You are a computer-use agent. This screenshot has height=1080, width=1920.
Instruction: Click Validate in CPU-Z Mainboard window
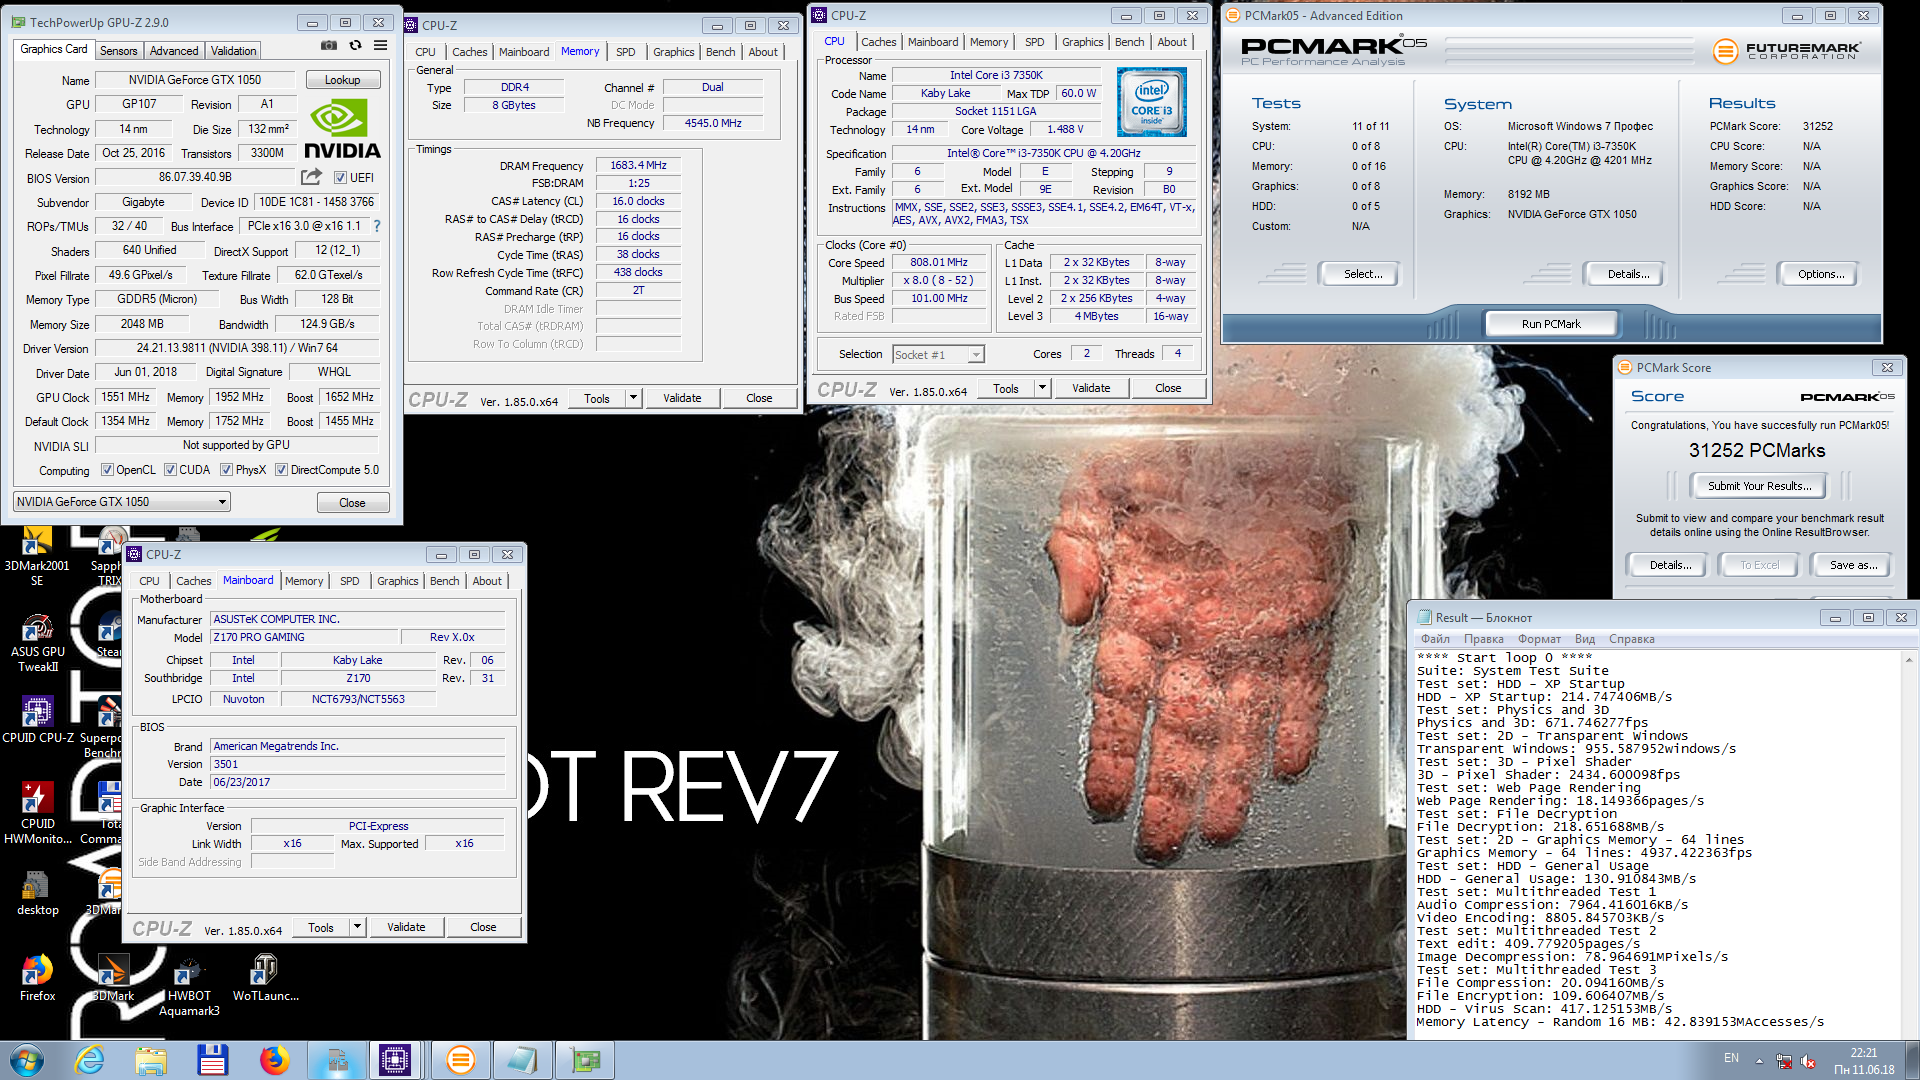[x=406, y=927]
